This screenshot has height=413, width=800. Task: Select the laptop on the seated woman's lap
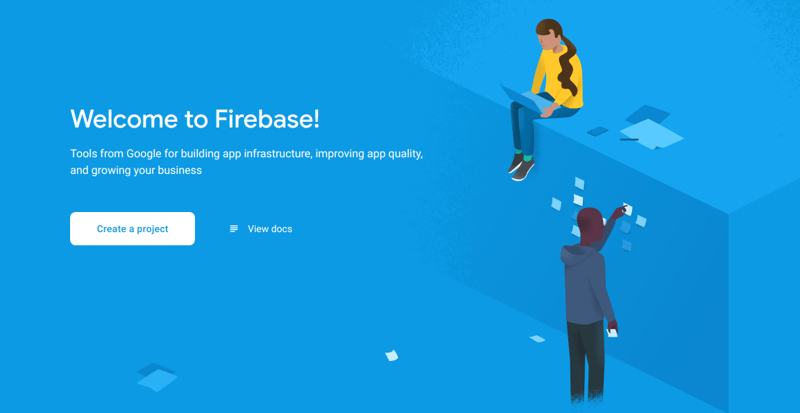click(x=526, y=99)
